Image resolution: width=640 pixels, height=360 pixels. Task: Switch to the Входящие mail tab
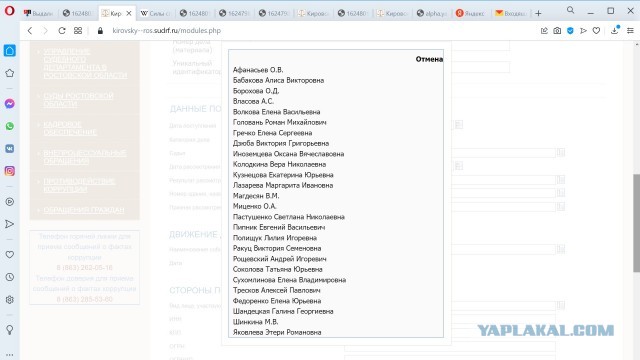(x=510, y=13)
